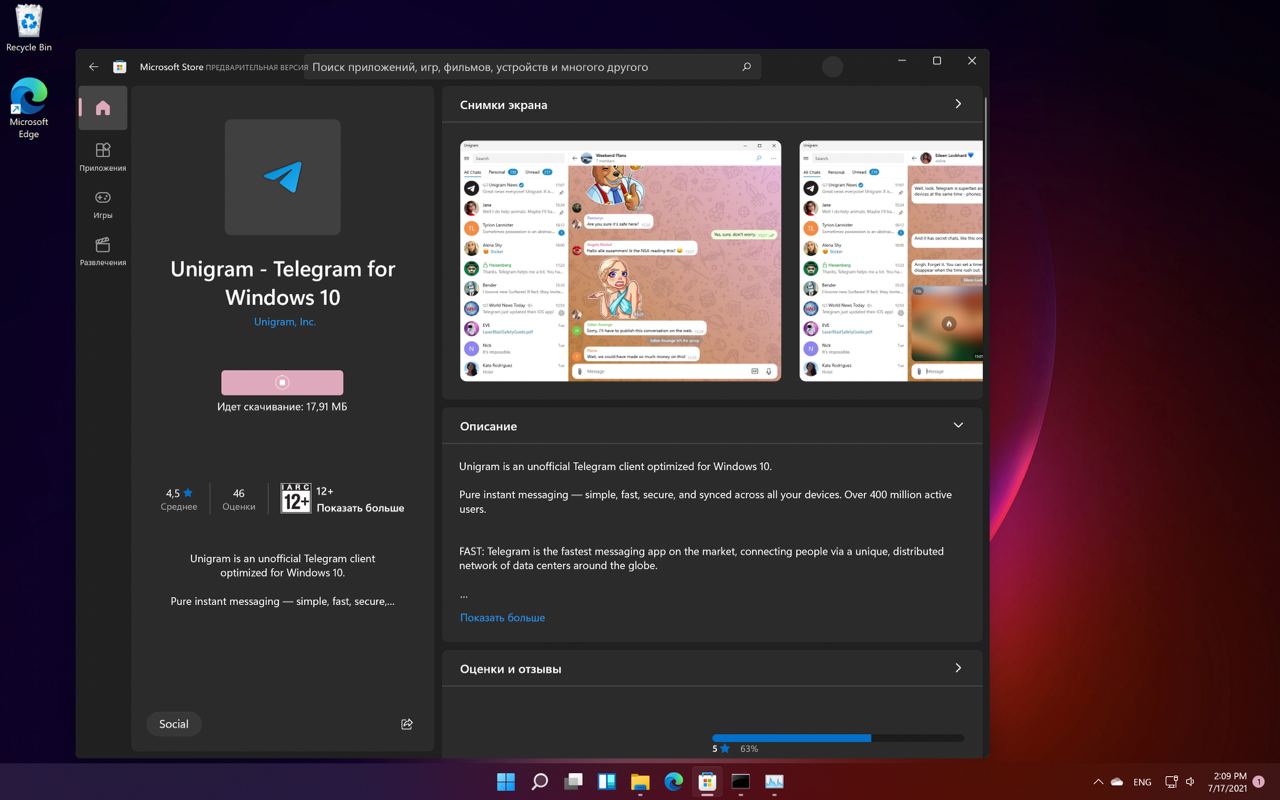Click the Снимки экрана heading
Screen dimensions: 1280x800
[503, 105]
